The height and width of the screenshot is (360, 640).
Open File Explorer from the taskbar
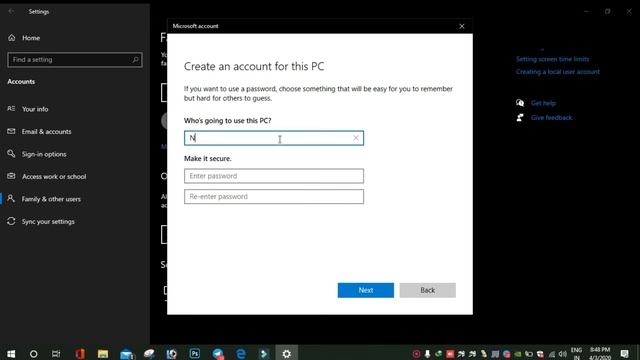(x=102, y=353)
